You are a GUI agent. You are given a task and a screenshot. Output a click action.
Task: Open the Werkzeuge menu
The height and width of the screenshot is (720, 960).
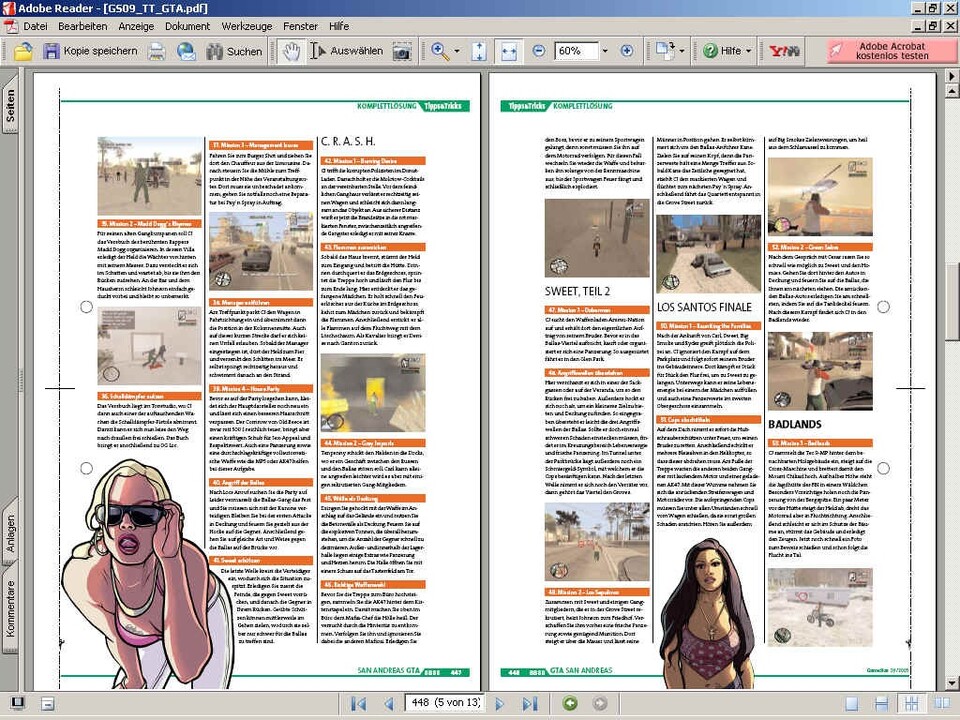[247, 26]
